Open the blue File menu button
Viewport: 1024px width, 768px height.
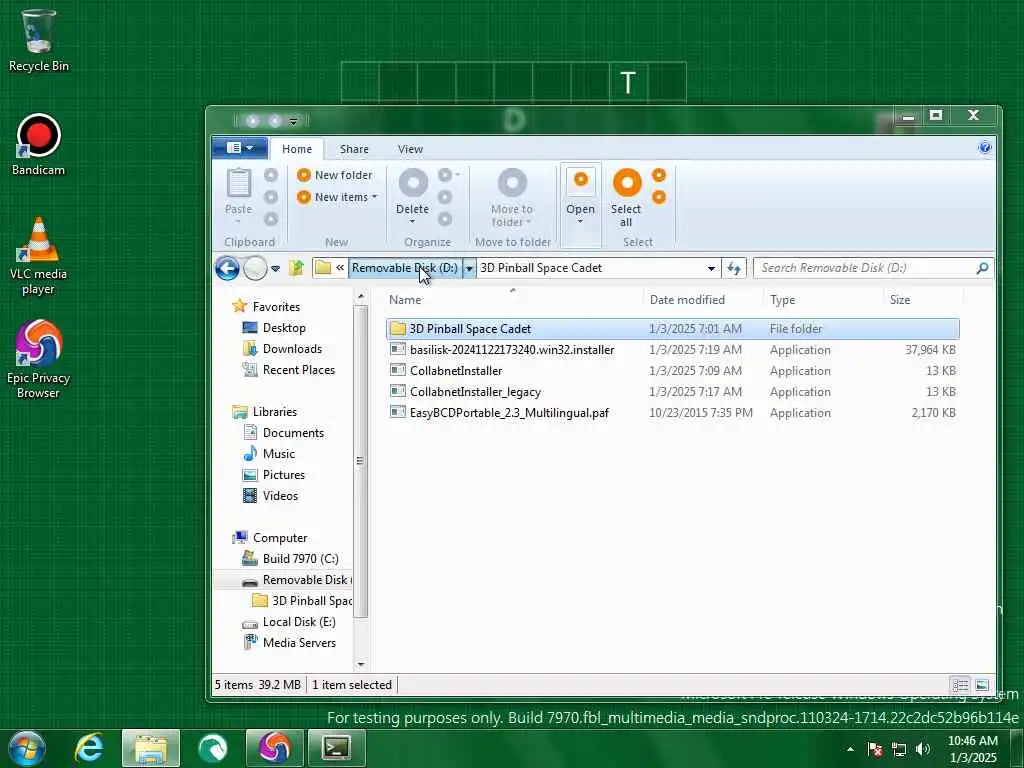click(x=240, y=148)
